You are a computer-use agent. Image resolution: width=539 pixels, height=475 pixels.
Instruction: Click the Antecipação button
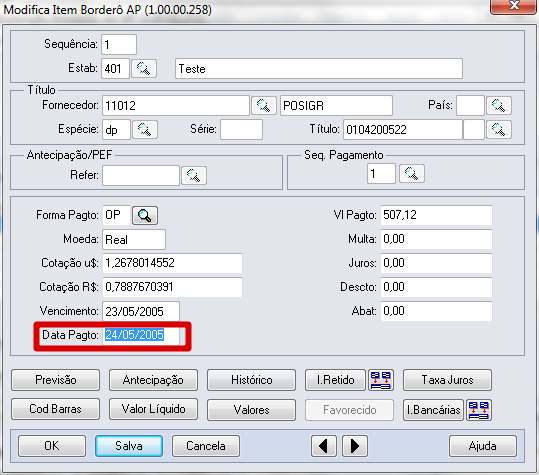pos(153,380)
